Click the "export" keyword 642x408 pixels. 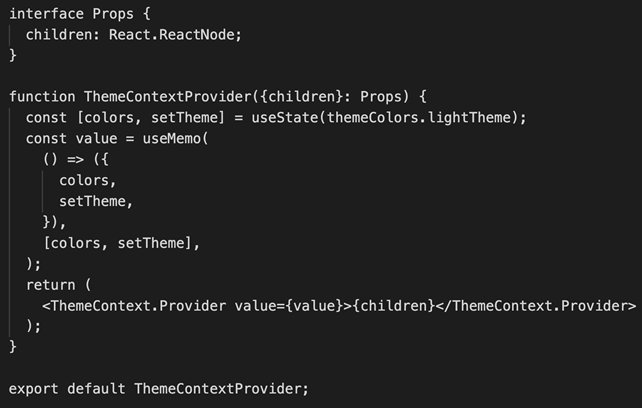33,387
